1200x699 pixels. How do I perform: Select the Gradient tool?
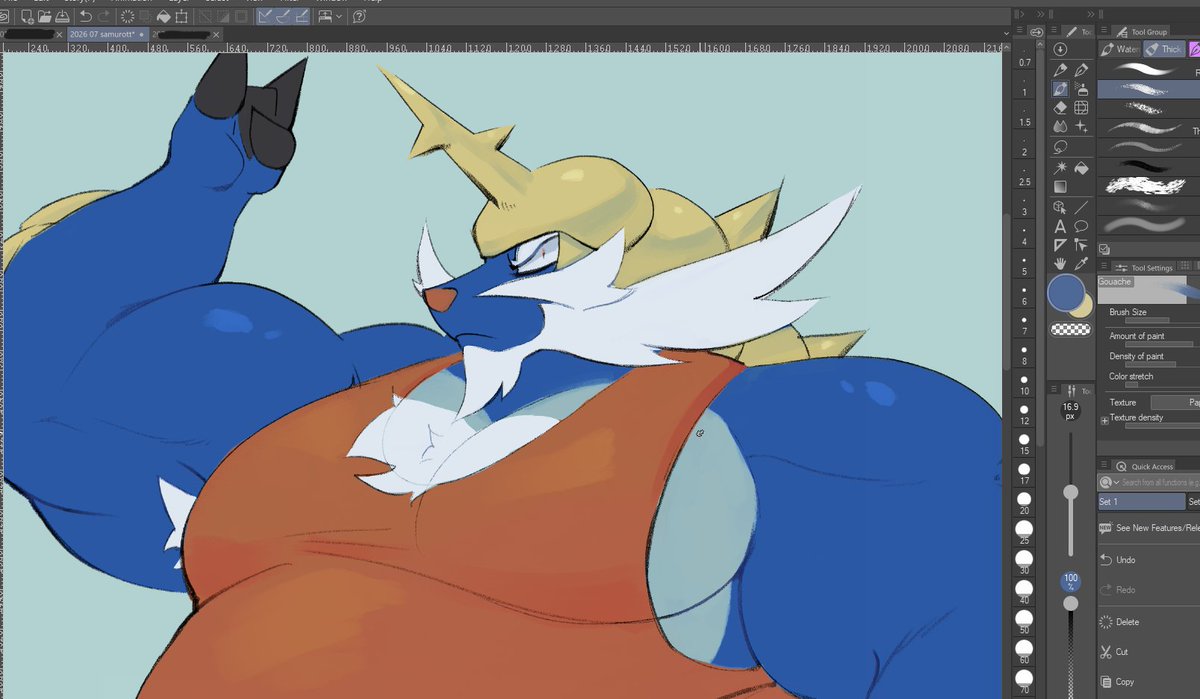pyautogui.click(x=1060, y=186)
